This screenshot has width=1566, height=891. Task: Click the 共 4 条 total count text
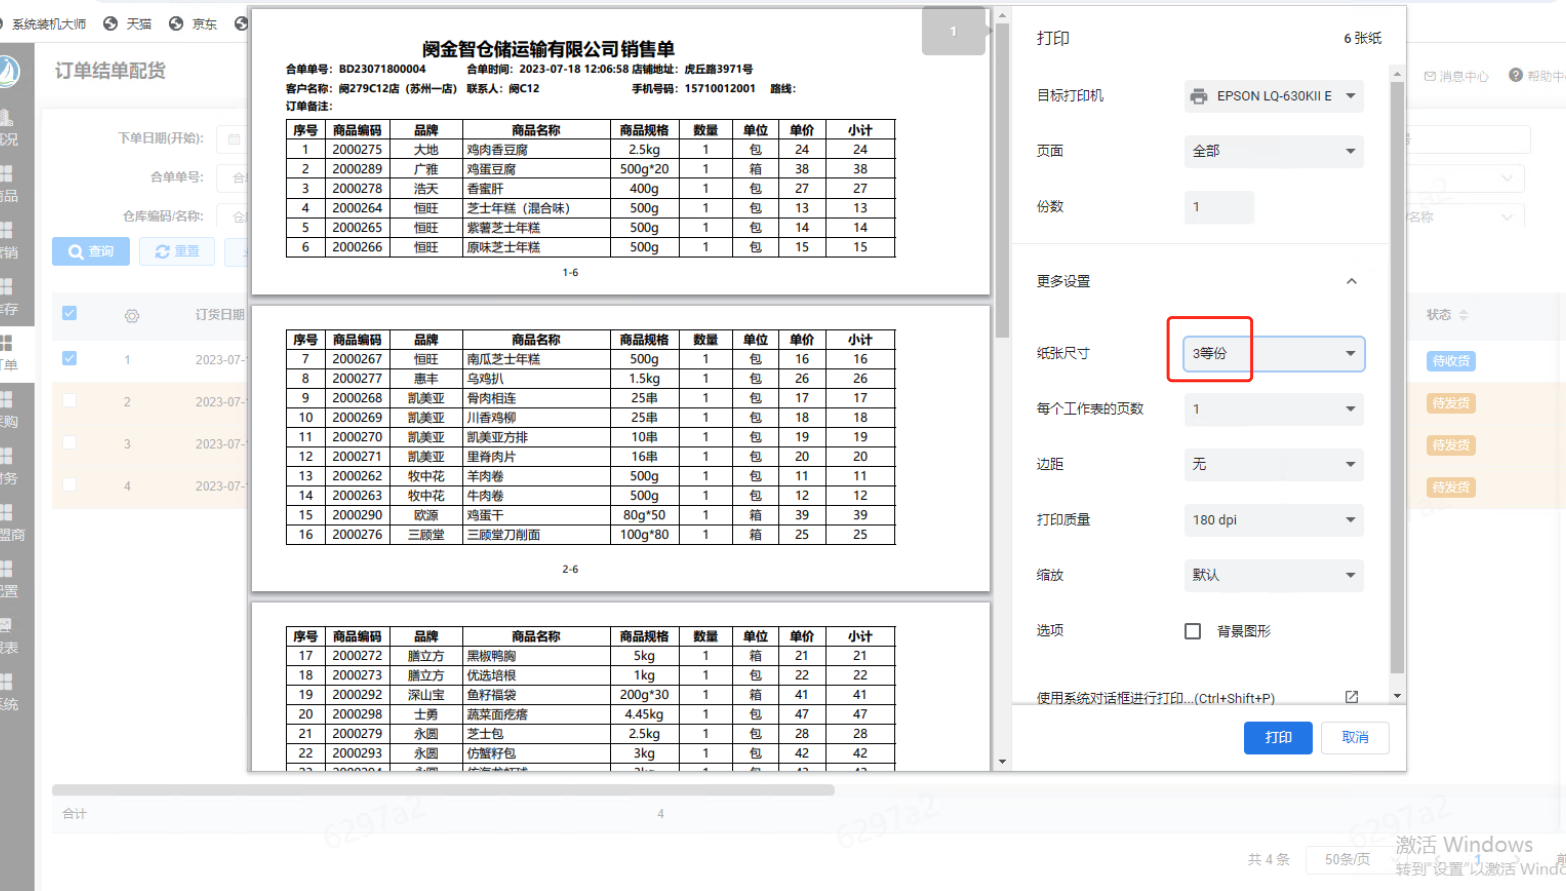[1268, 859]
